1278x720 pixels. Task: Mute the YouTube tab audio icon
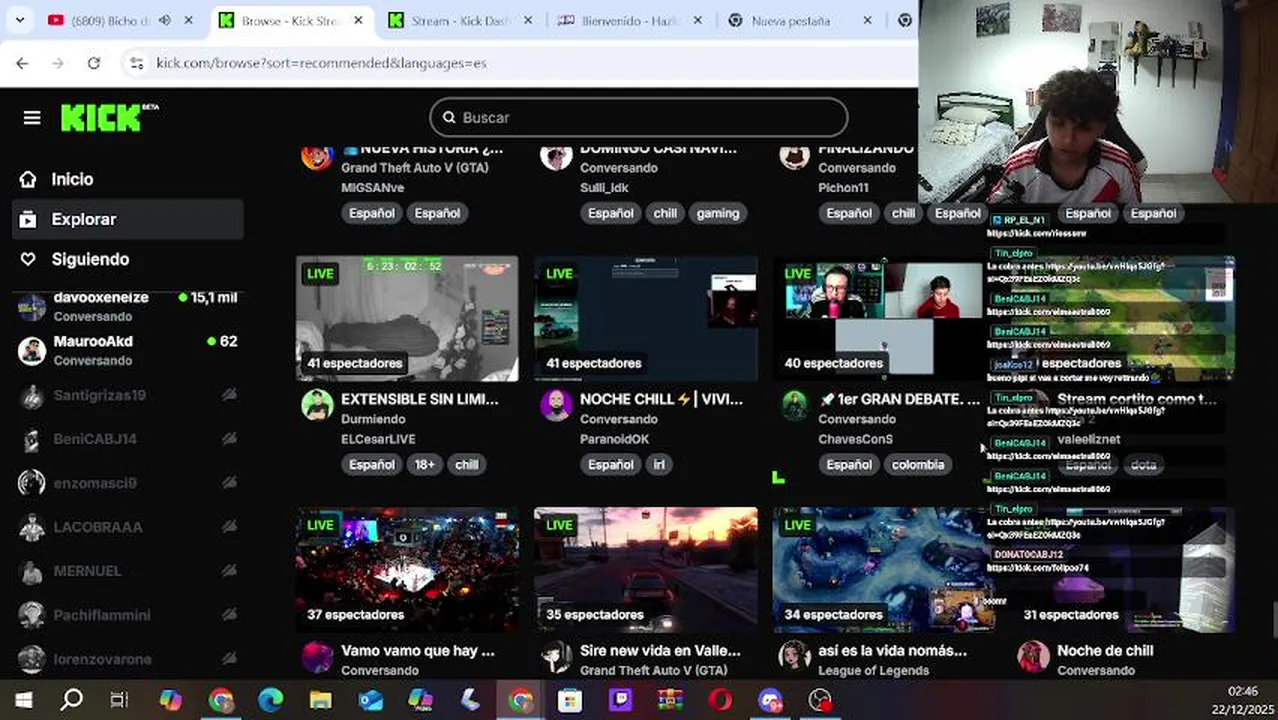(x=165, y=20)
